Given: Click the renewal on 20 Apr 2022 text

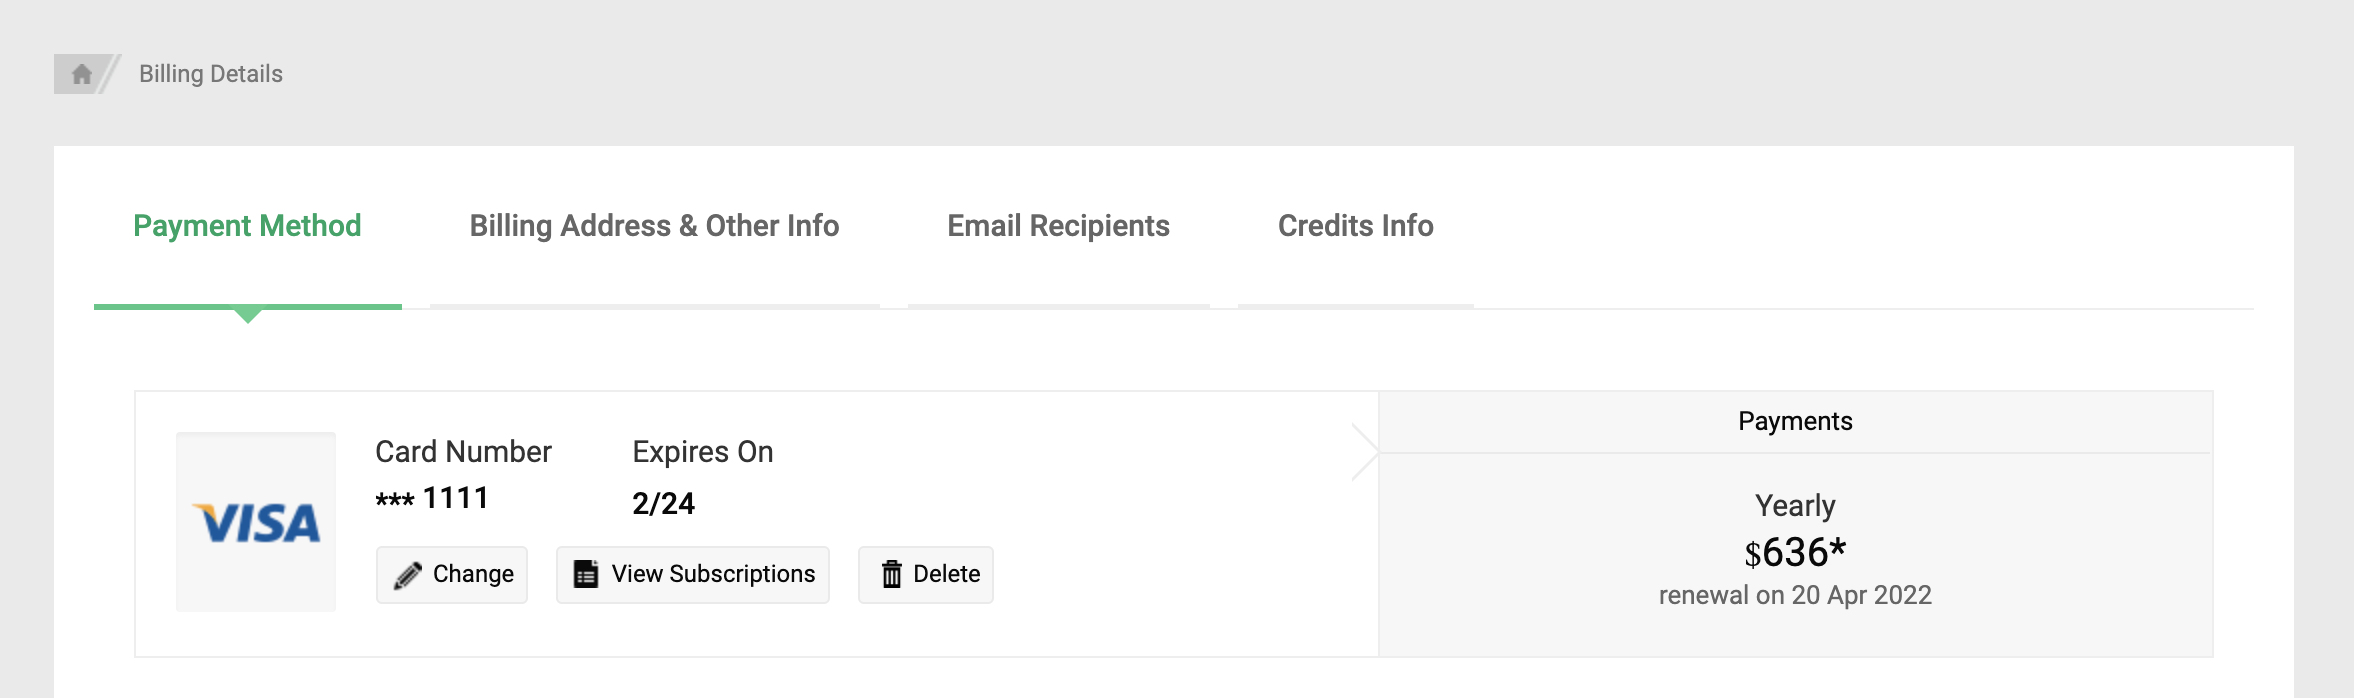Looking at the screenshot, I should (1795, 595).
